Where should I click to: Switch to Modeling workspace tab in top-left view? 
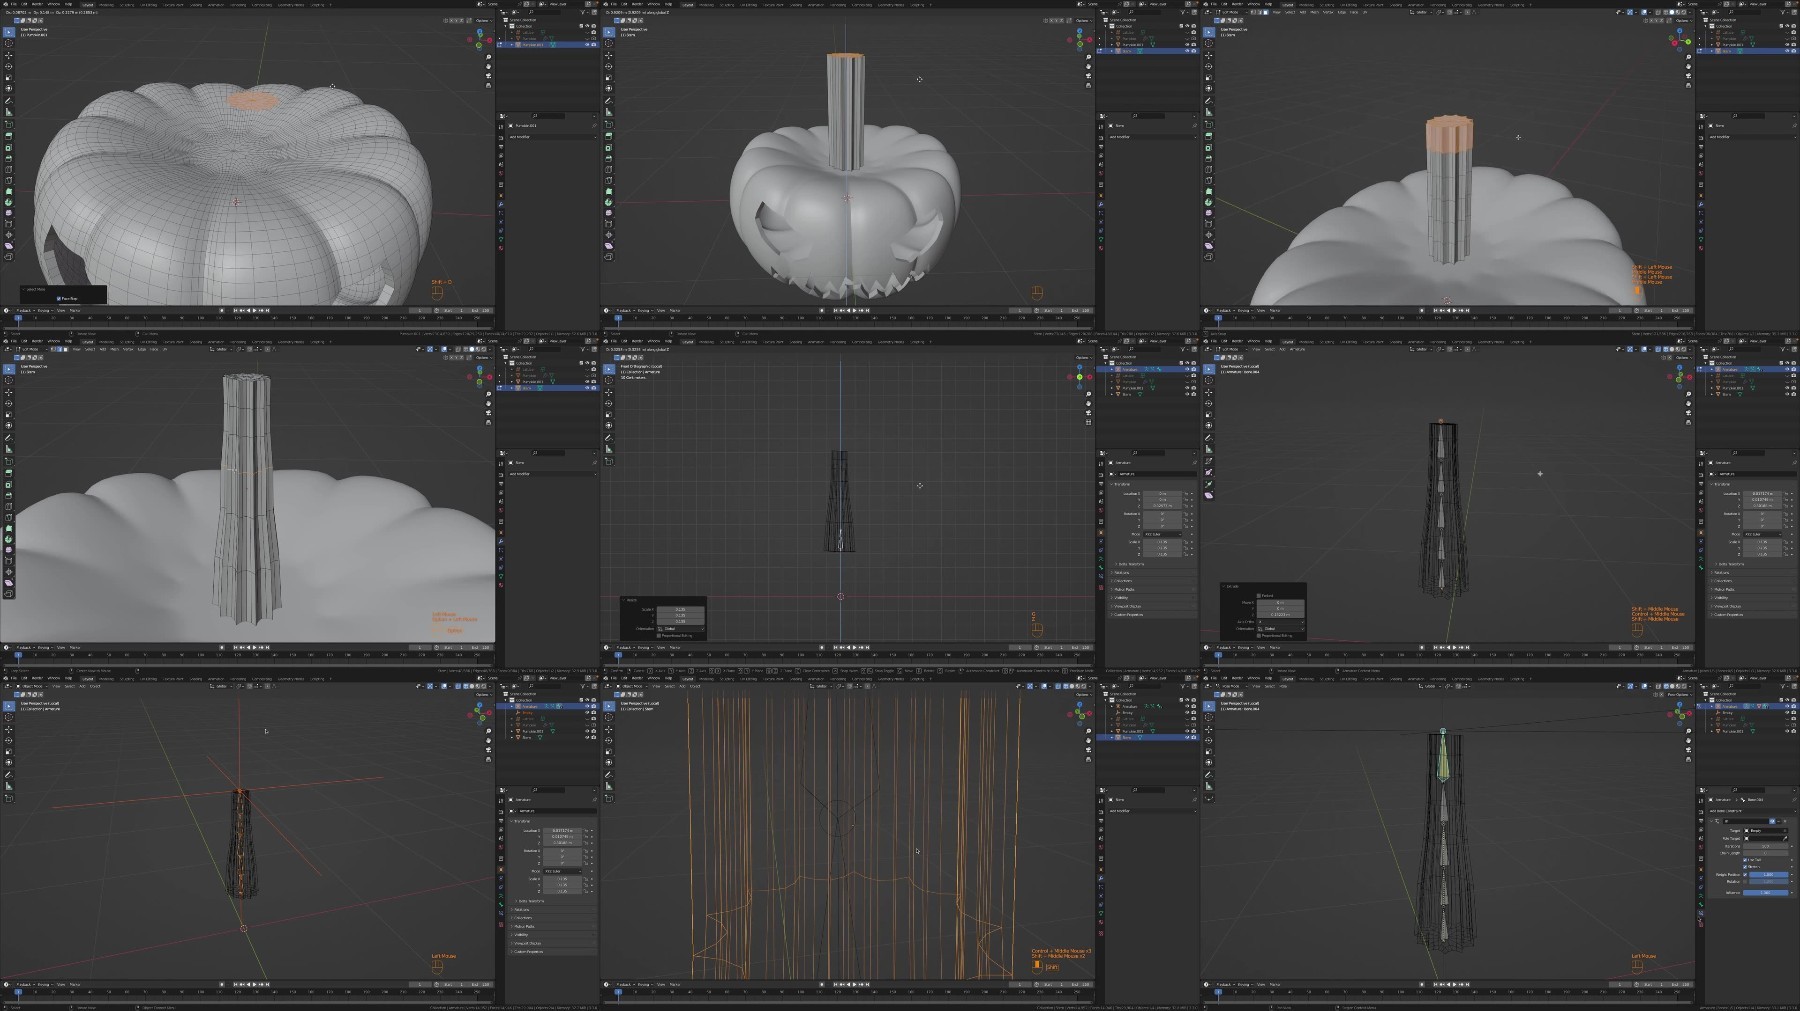107,4
